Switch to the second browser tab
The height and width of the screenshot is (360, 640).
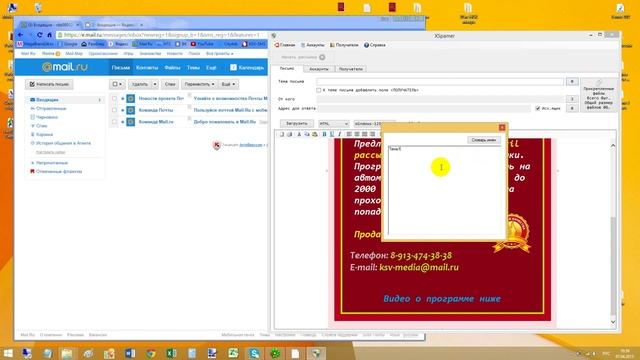(x=114, y=25)
